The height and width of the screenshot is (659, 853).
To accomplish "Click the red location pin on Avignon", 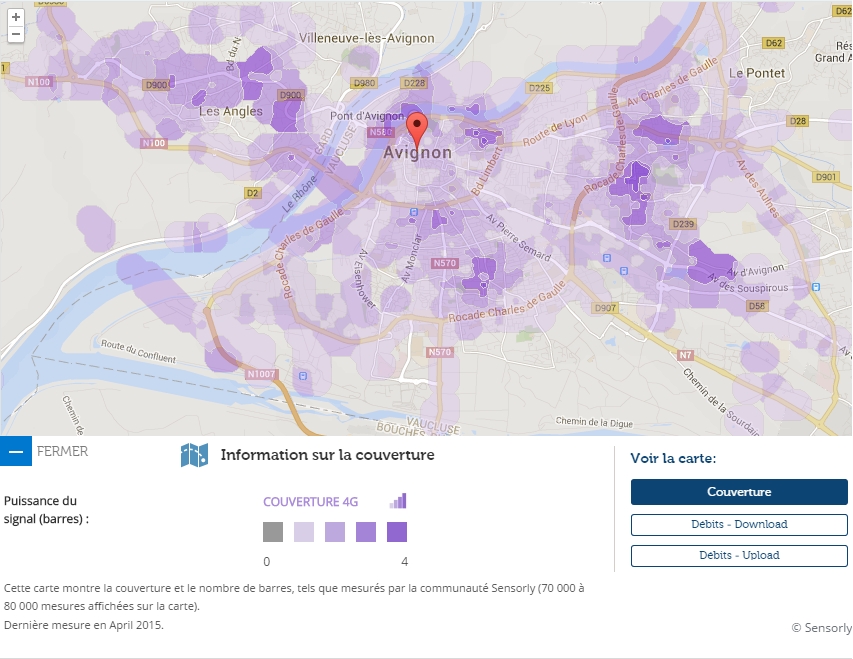I will 419,125.
